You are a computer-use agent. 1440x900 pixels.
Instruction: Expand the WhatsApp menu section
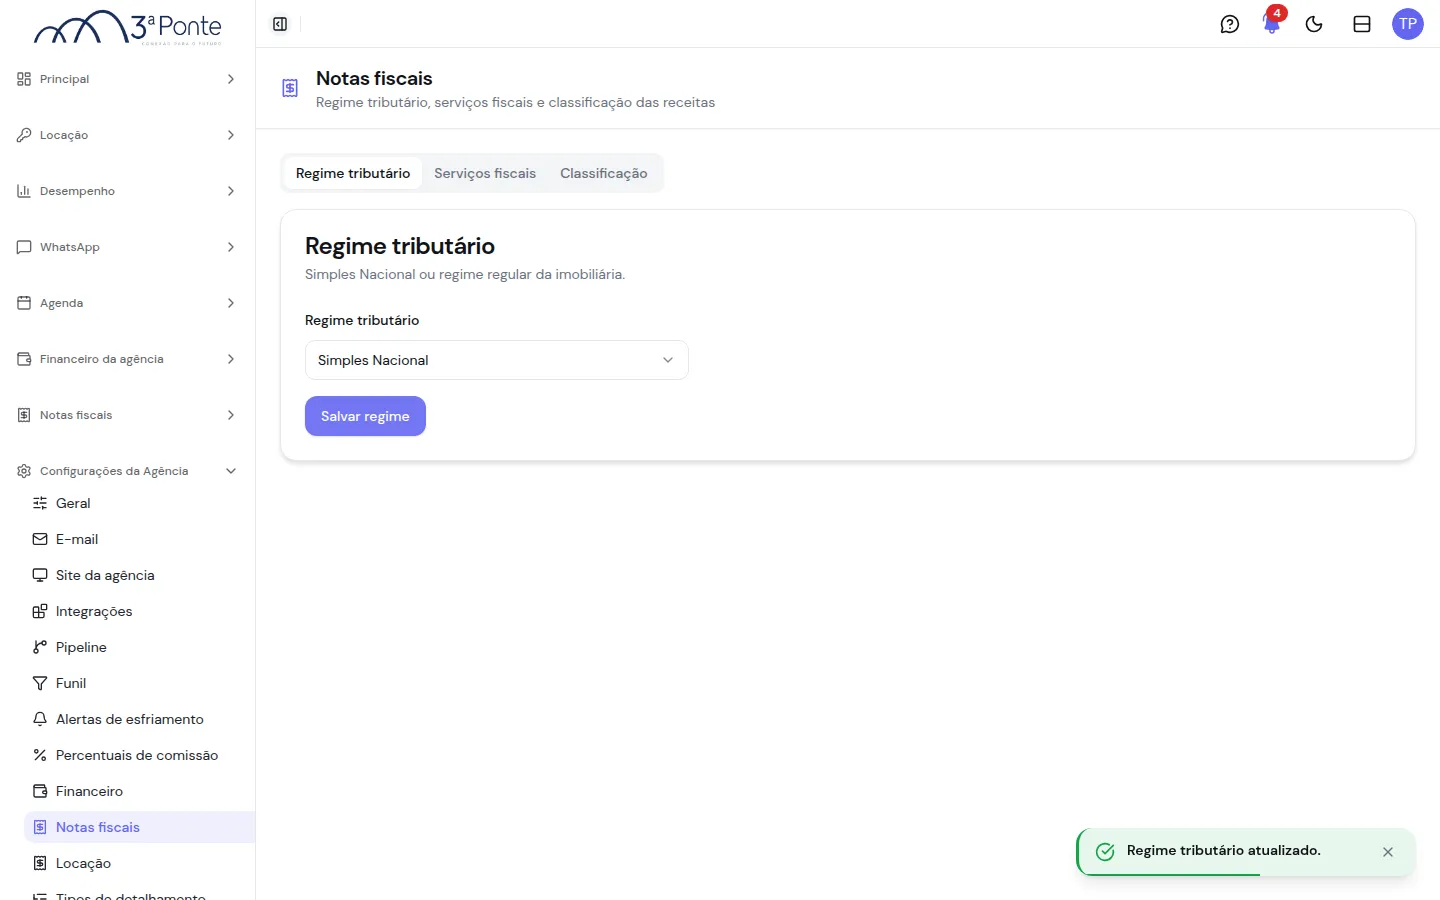click(127, 247)
